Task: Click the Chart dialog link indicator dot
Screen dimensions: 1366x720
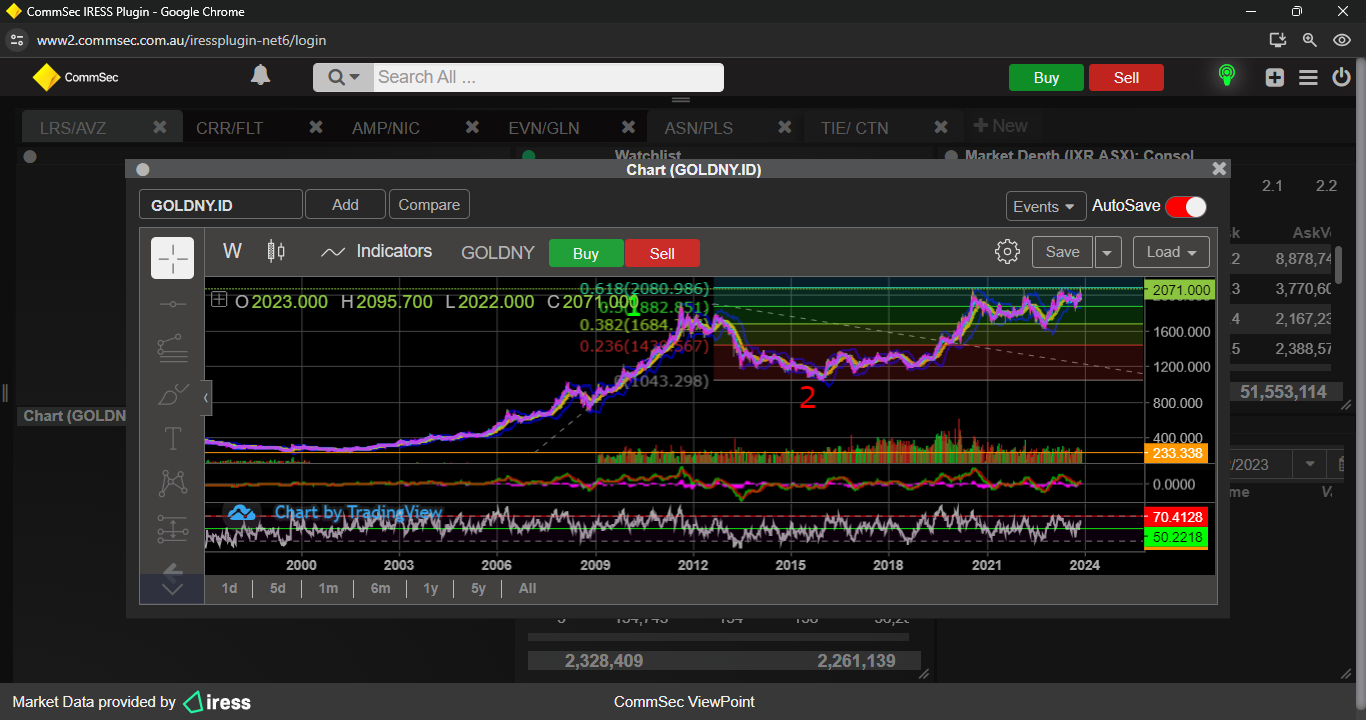Action: (x=142, y=170)
